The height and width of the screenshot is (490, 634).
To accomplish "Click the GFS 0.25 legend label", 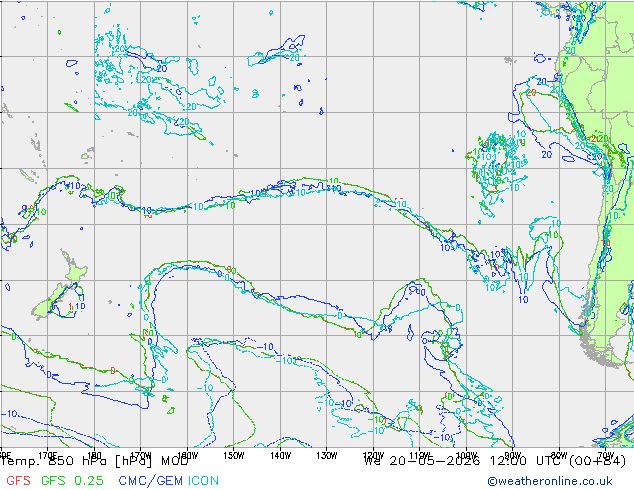I will tap(72, 481).
